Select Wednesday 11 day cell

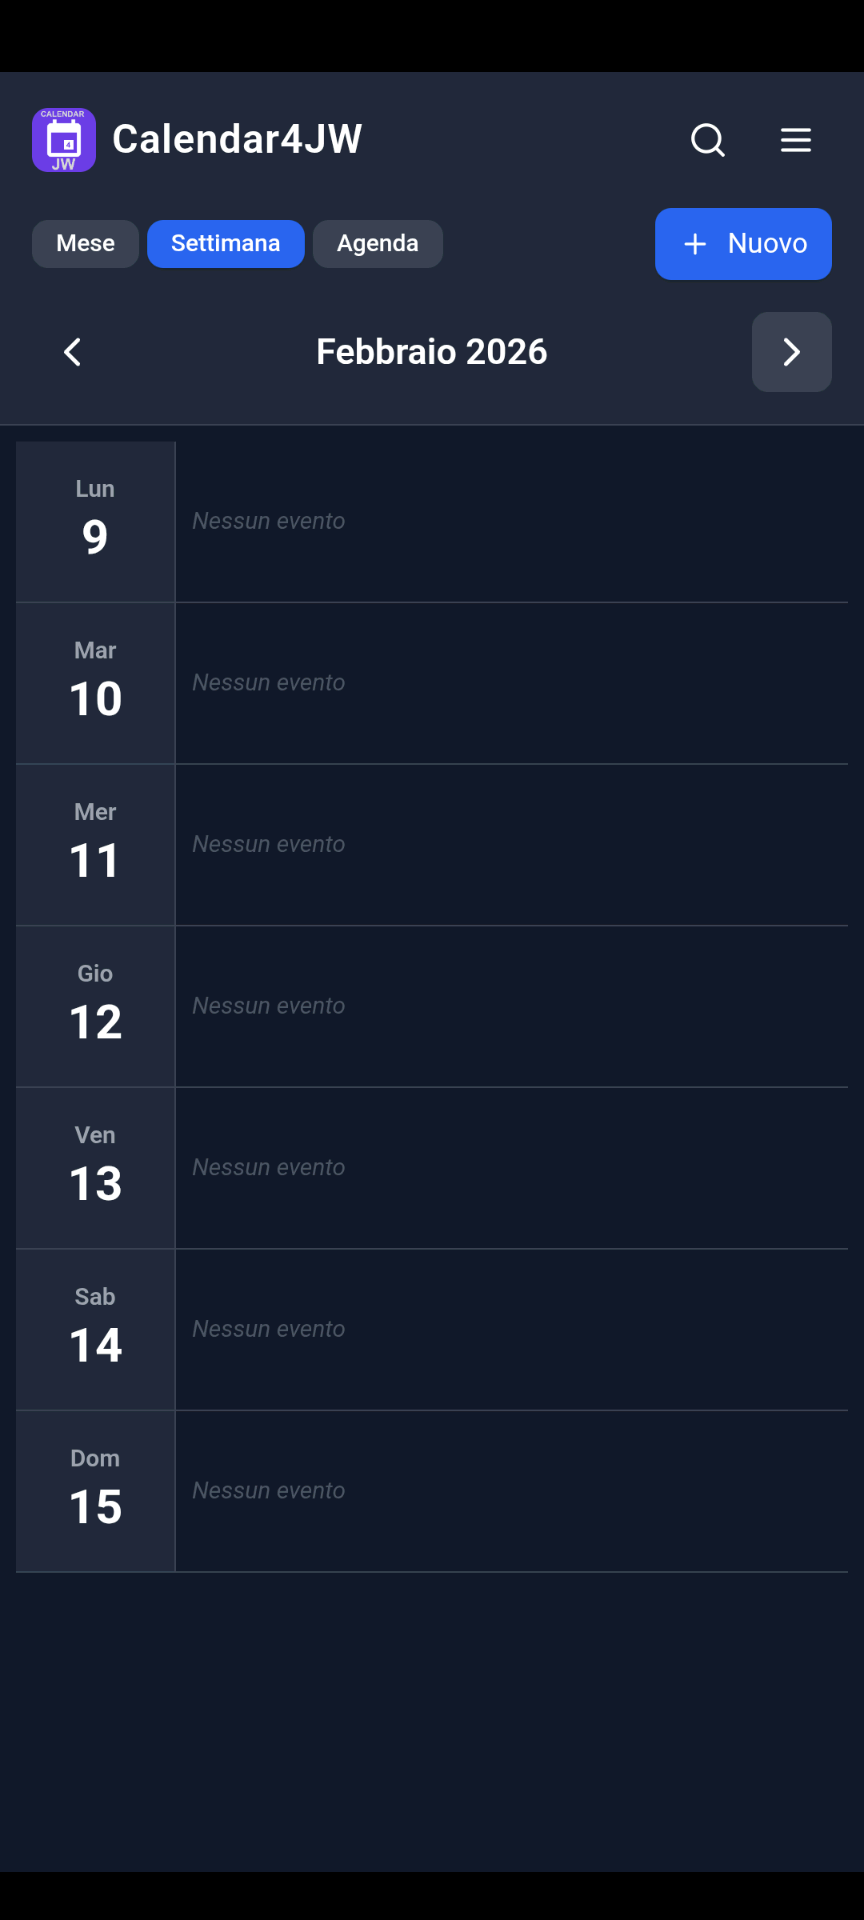coord(95,845)
